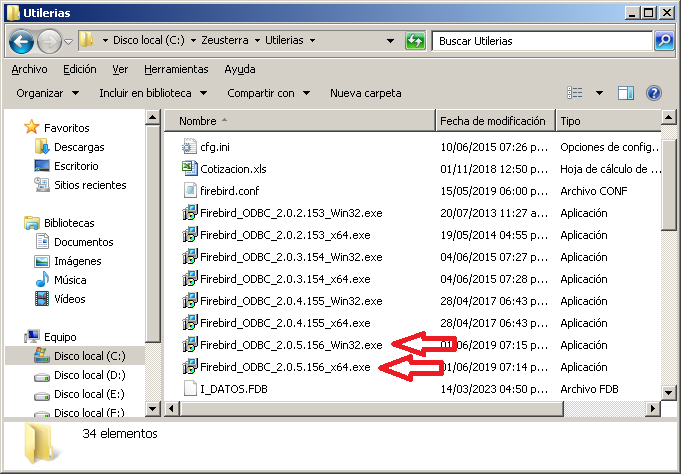Expand the Compartir con dropdown
Screen dimensions: 681x474
[x=268, y=93]
